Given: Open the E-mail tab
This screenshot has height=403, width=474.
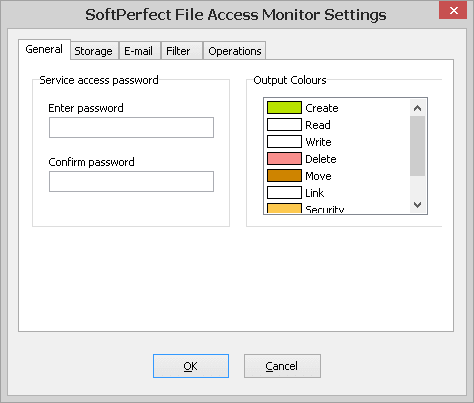Looking at the screenshot, I should coord(139,51).
